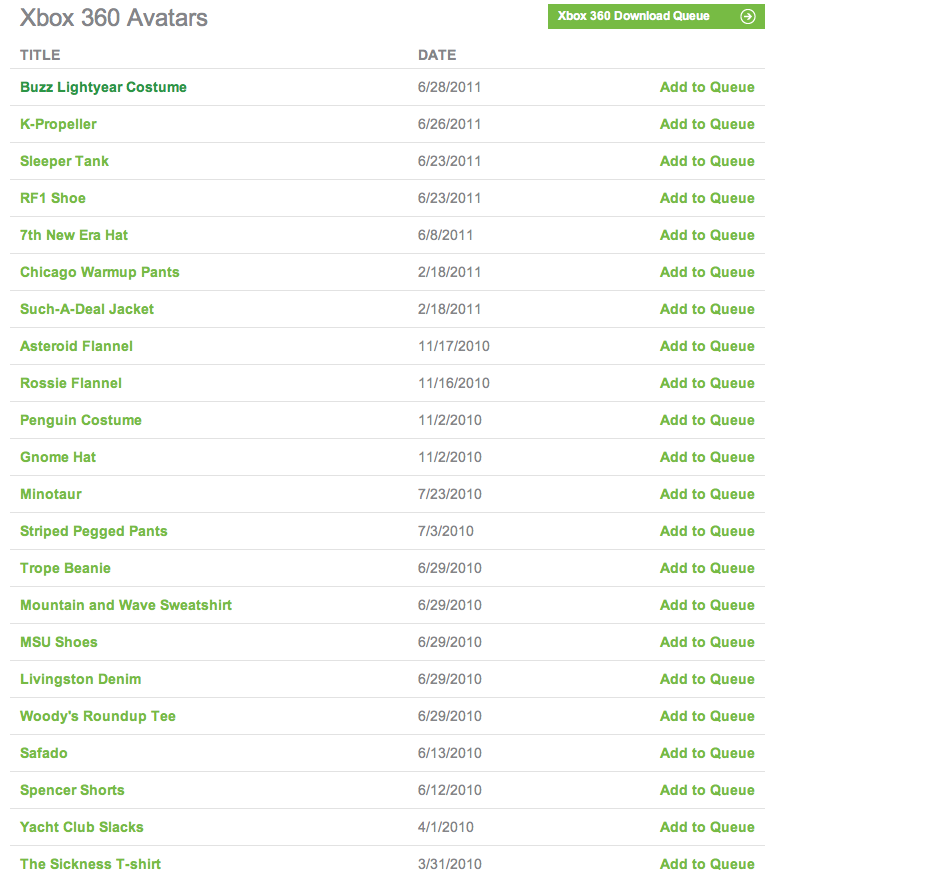The height and width of the screenshot is (874, 933).
Task: Select the date 6/26/2011
Action: (449, 124)
